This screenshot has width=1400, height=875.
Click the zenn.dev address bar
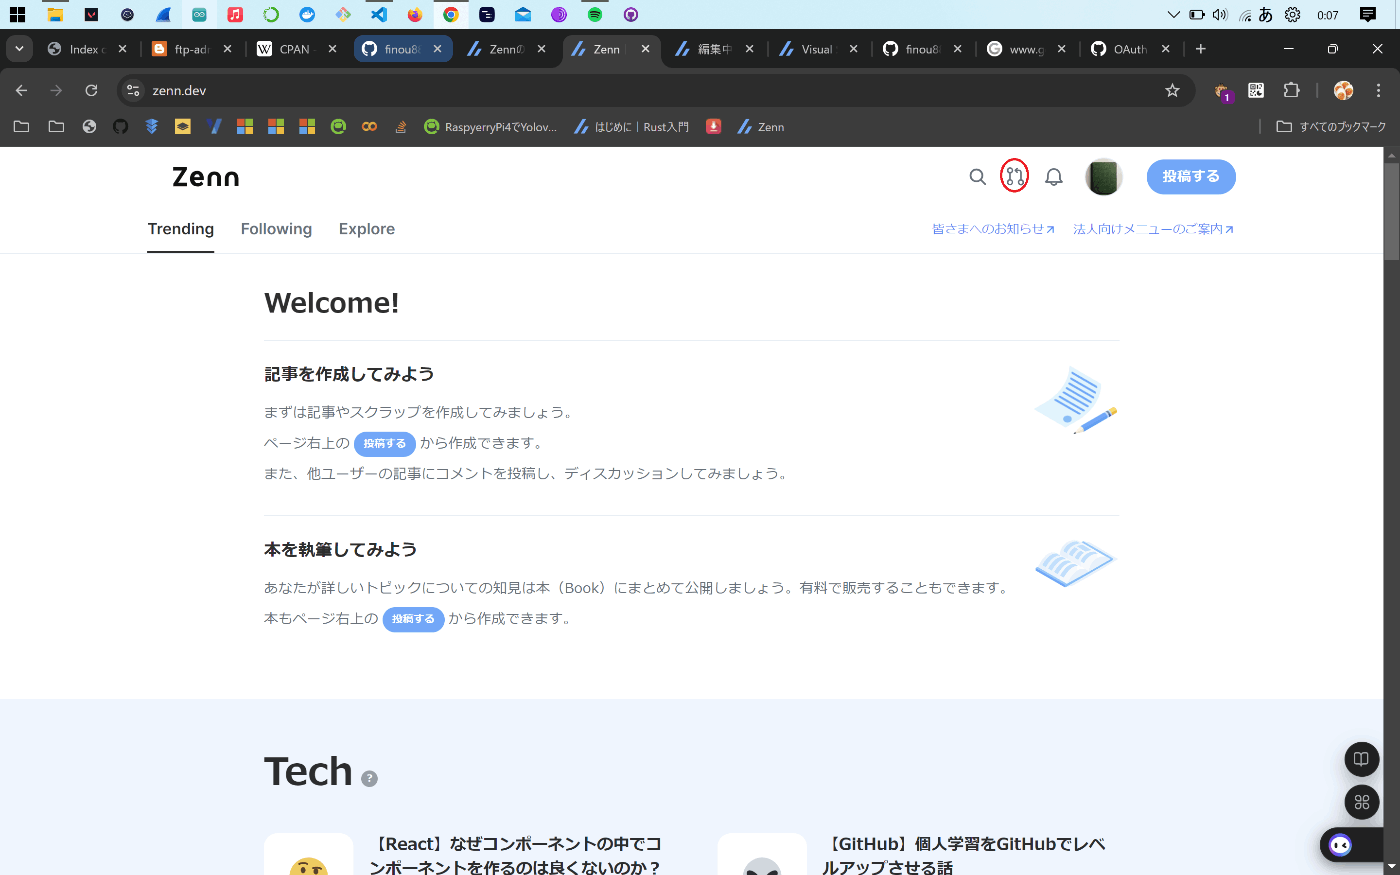[x=655, y=90]
